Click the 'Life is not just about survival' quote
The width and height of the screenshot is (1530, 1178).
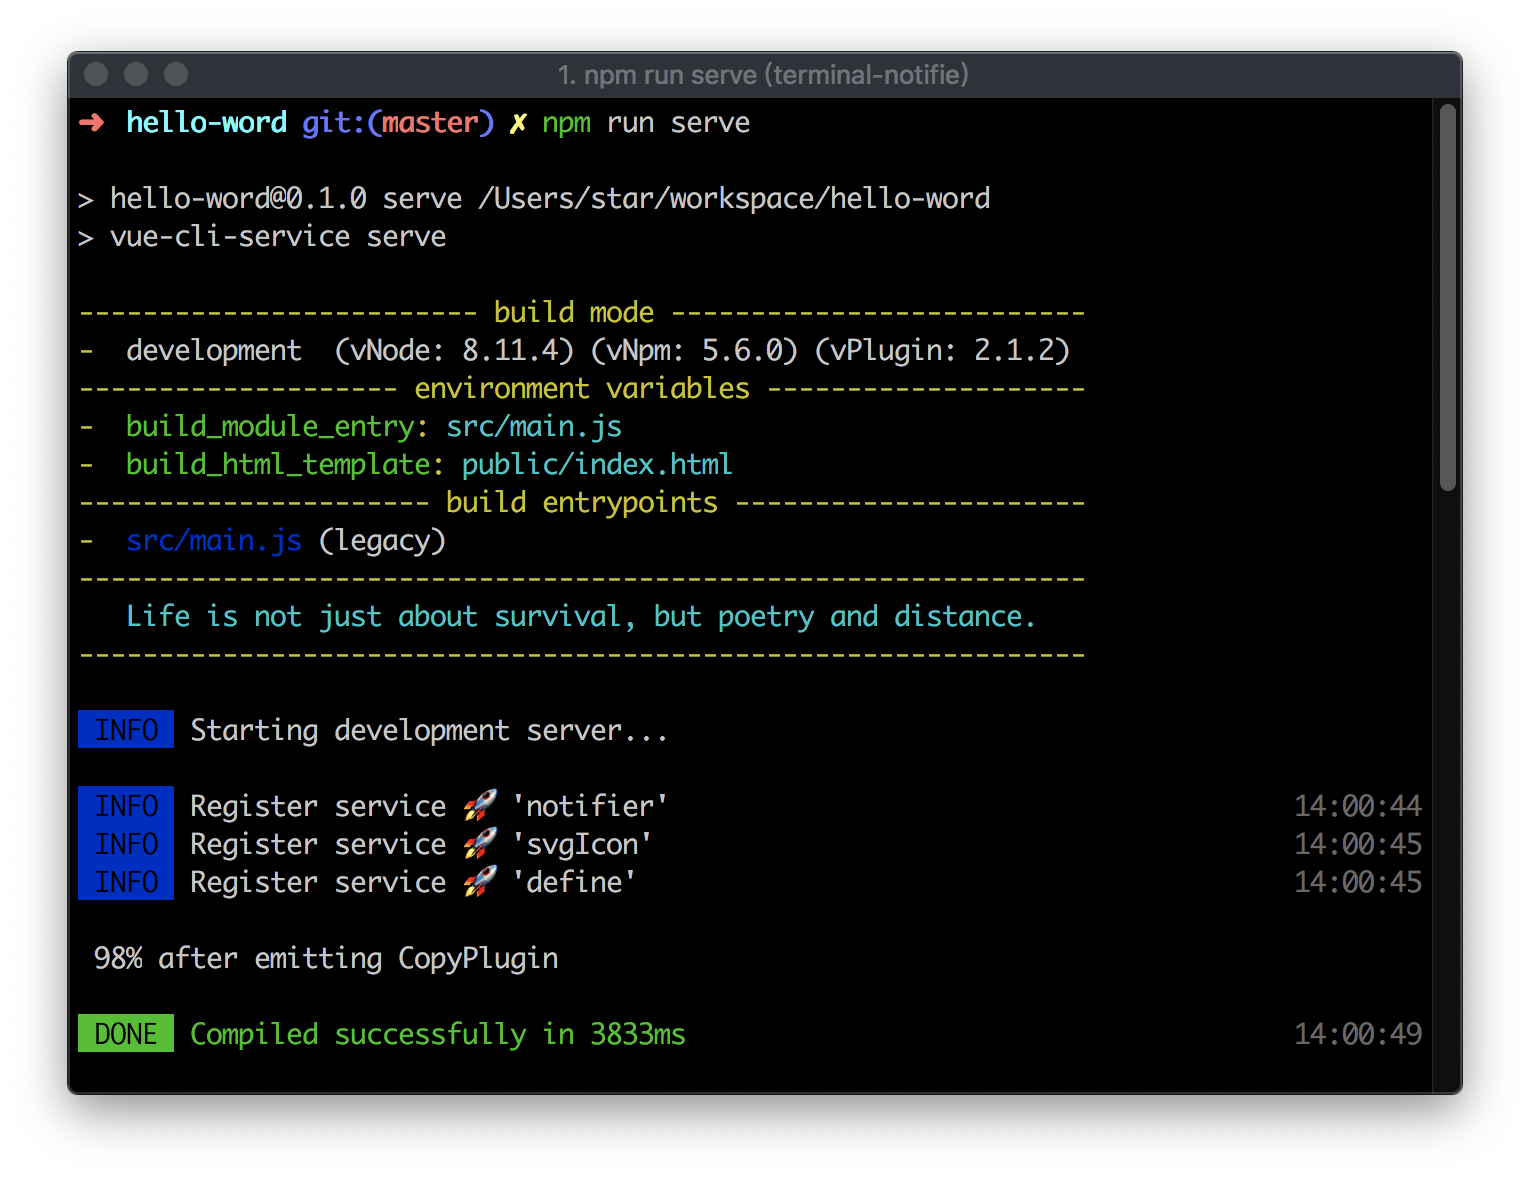580,617
